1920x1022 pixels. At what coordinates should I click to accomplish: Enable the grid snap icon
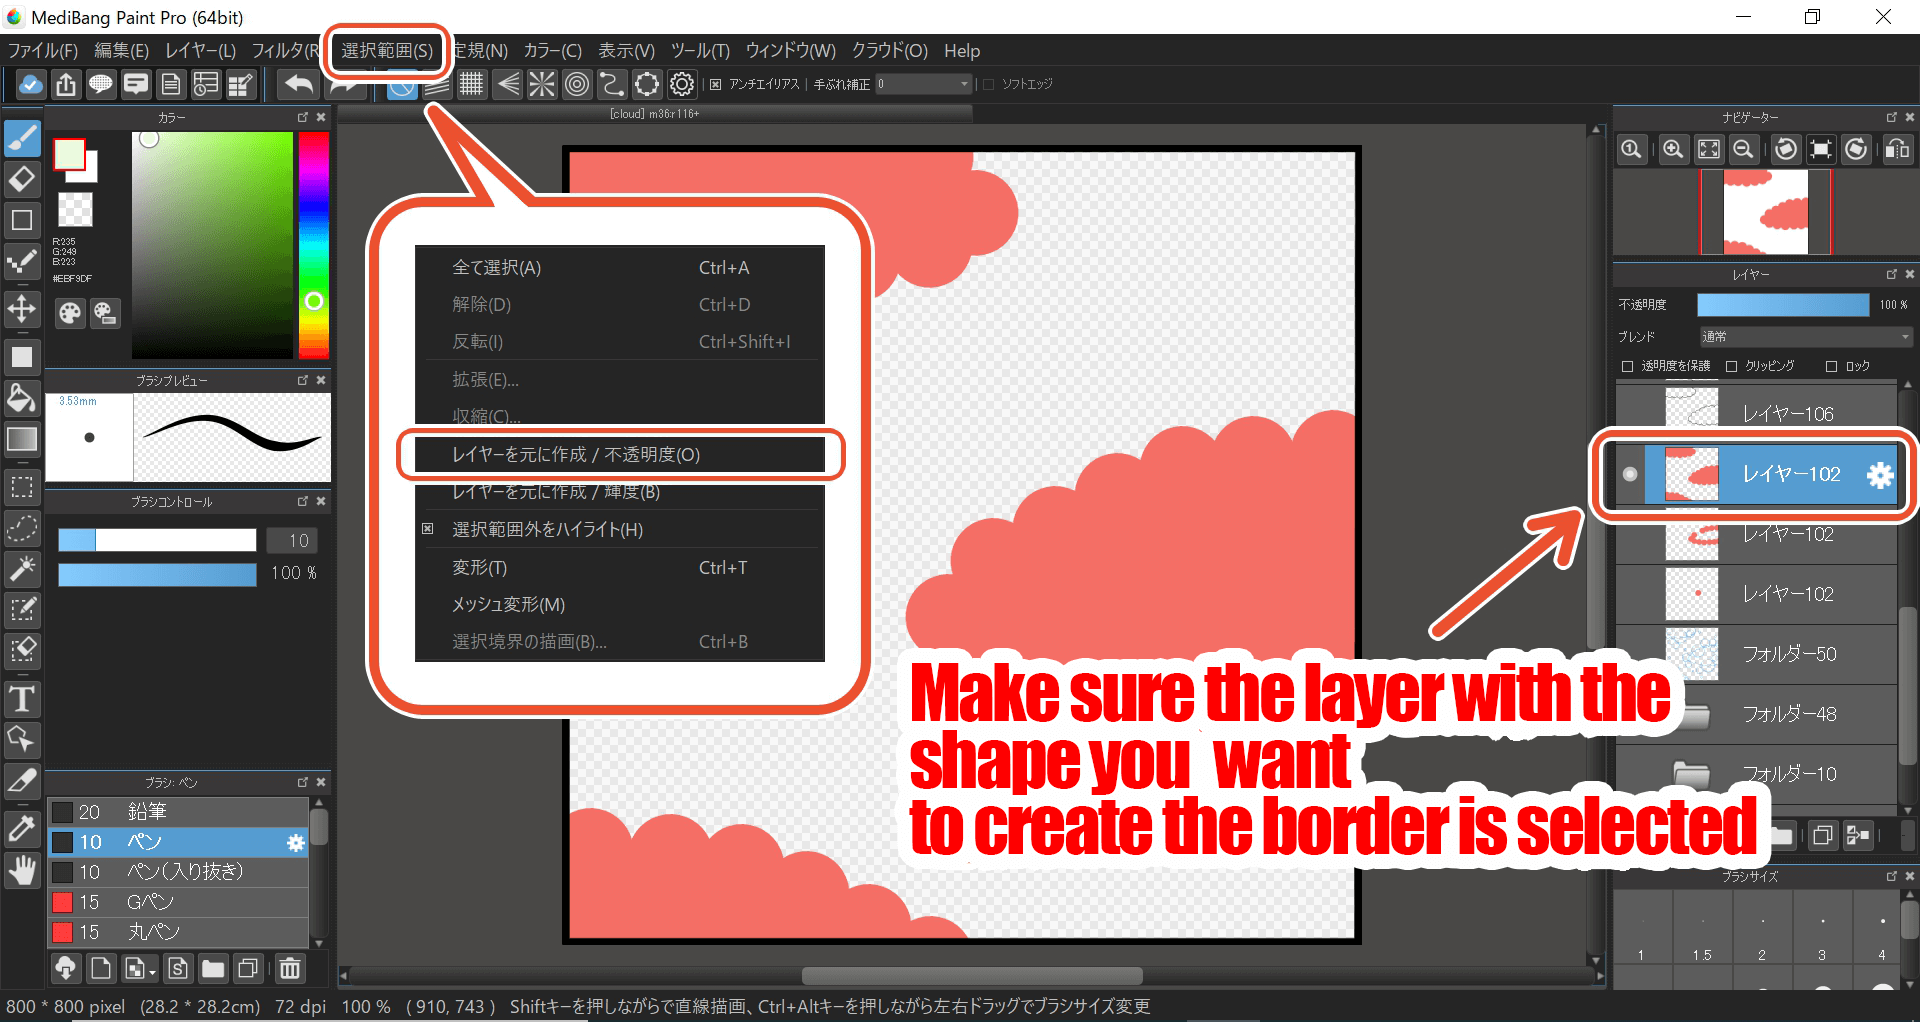pyautogui.click(x=471, y=85)
